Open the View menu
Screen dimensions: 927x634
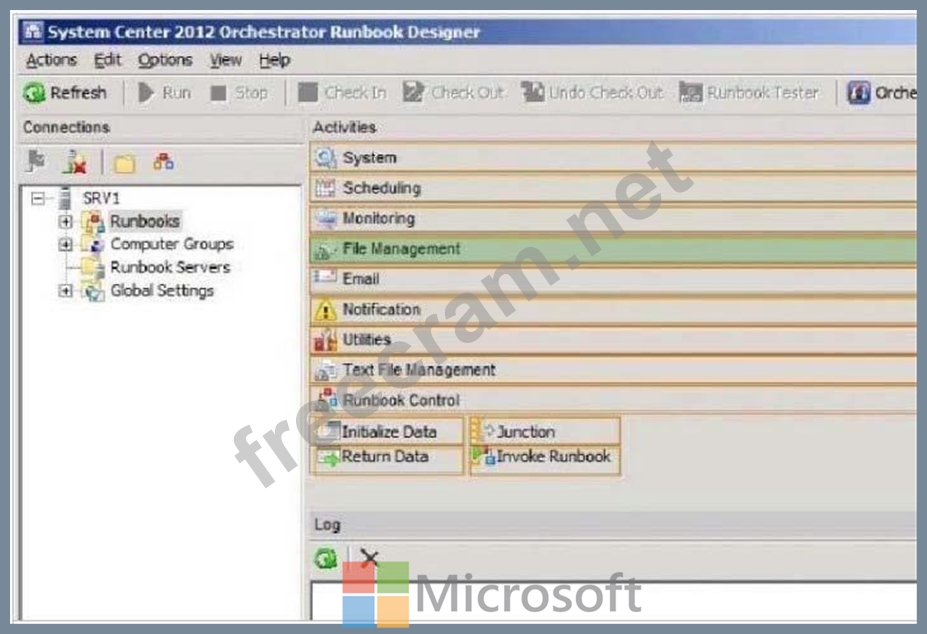pos(226,60)
